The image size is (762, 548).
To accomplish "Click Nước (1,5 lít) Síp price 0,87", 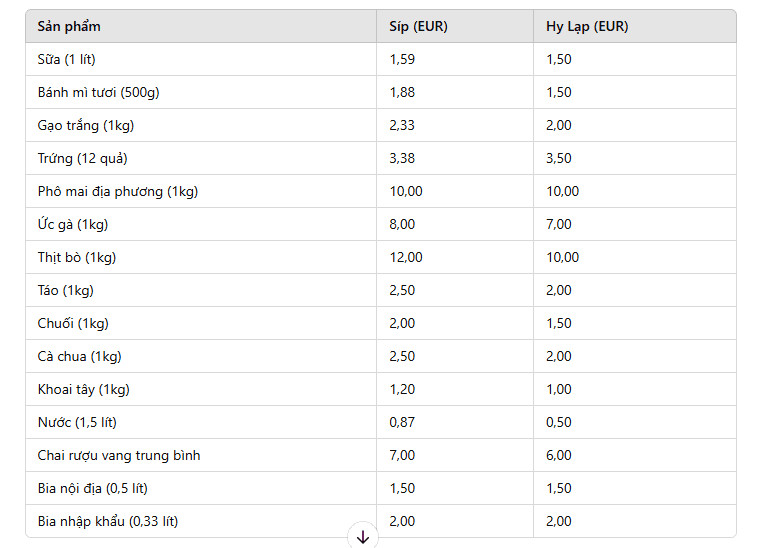I will 403,423.
